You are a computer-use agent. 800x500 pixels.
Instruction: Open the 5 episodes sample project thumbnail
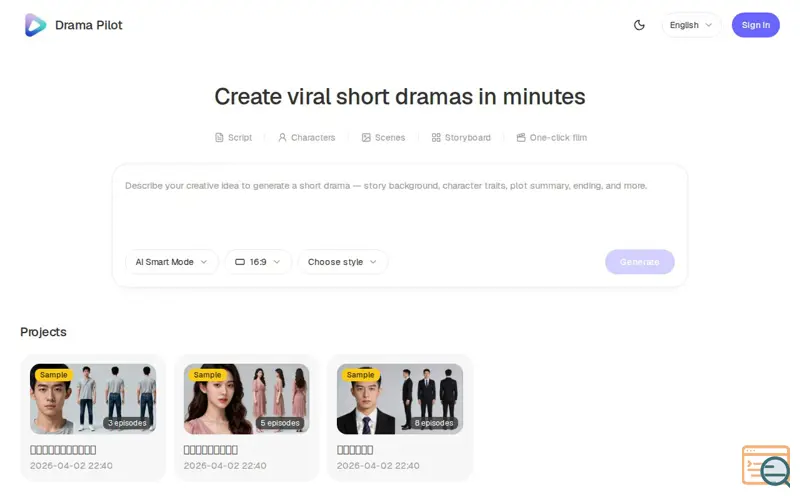246,399
